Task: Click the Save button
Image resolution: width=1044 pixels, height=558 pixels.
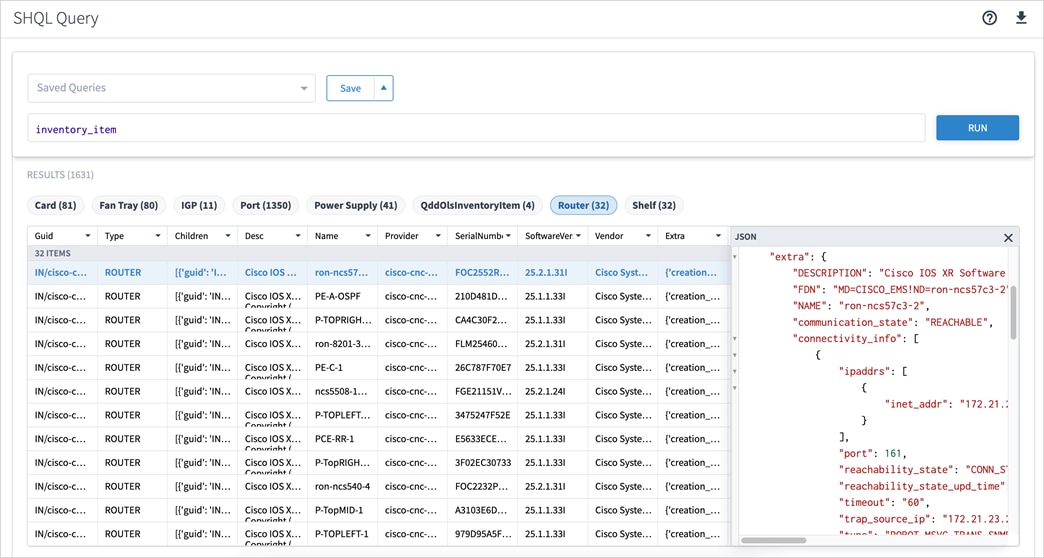Action: 350,88
